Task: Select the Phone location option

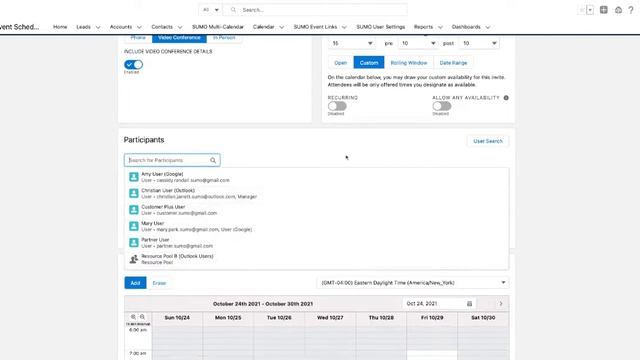Action: [138, 38]
